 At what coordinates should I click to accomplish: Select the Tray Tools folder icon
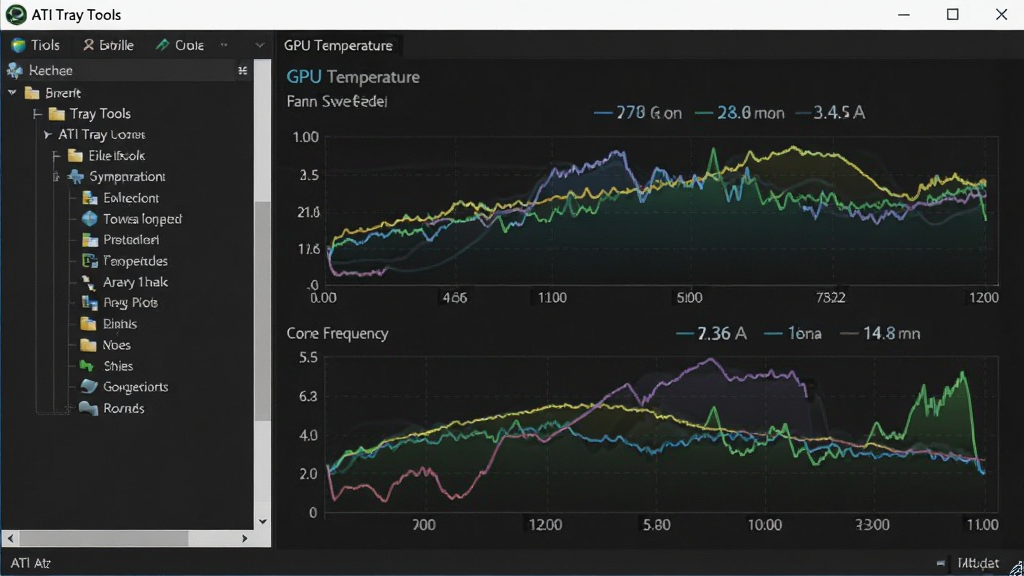(57, 114)
